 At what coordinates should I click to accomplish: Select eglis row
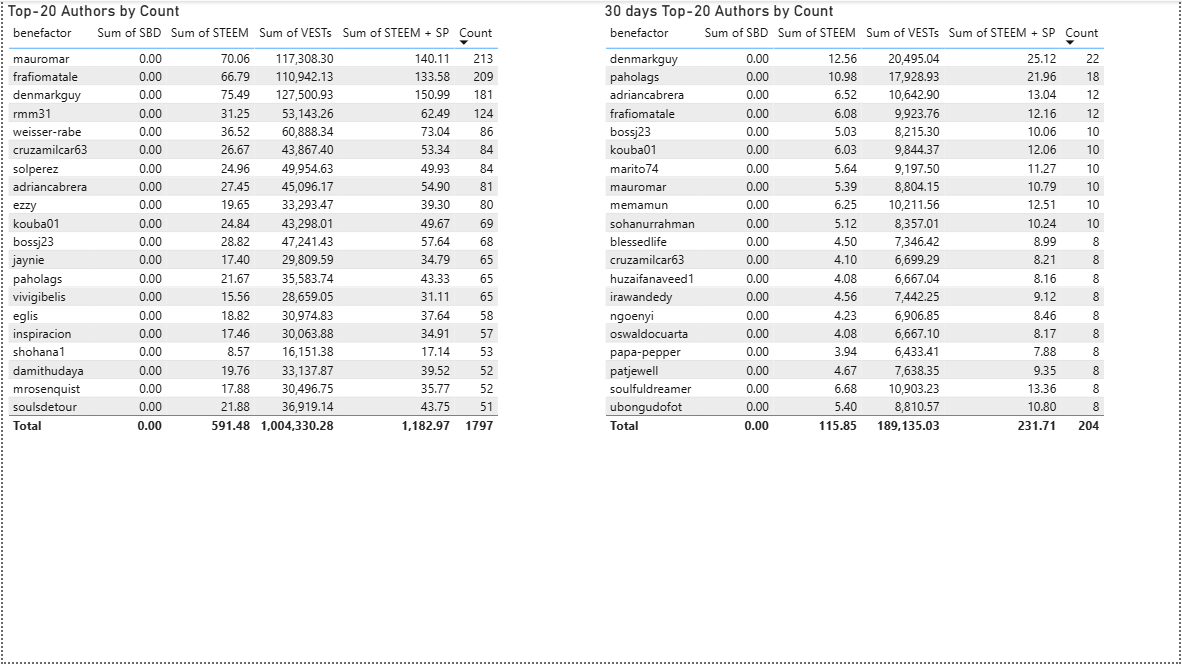point(253,316)
